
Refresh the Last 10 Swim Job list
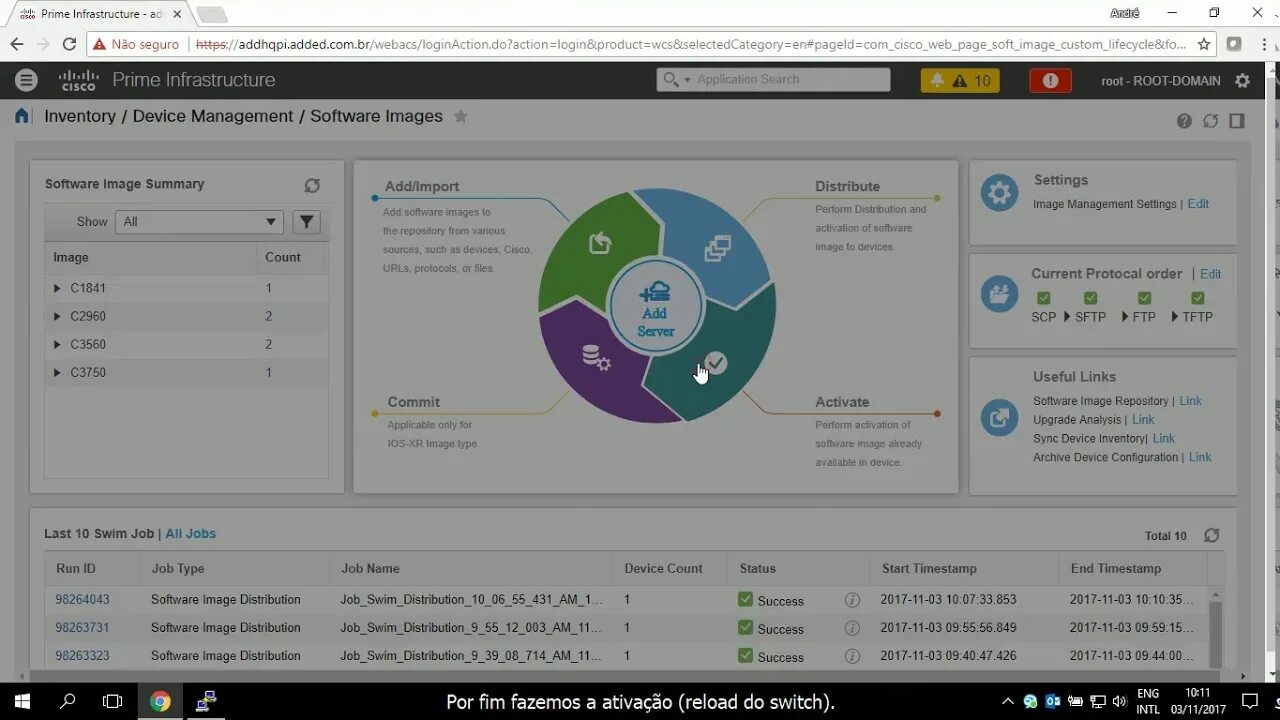pyautogui.click(x=1211, y=535)
